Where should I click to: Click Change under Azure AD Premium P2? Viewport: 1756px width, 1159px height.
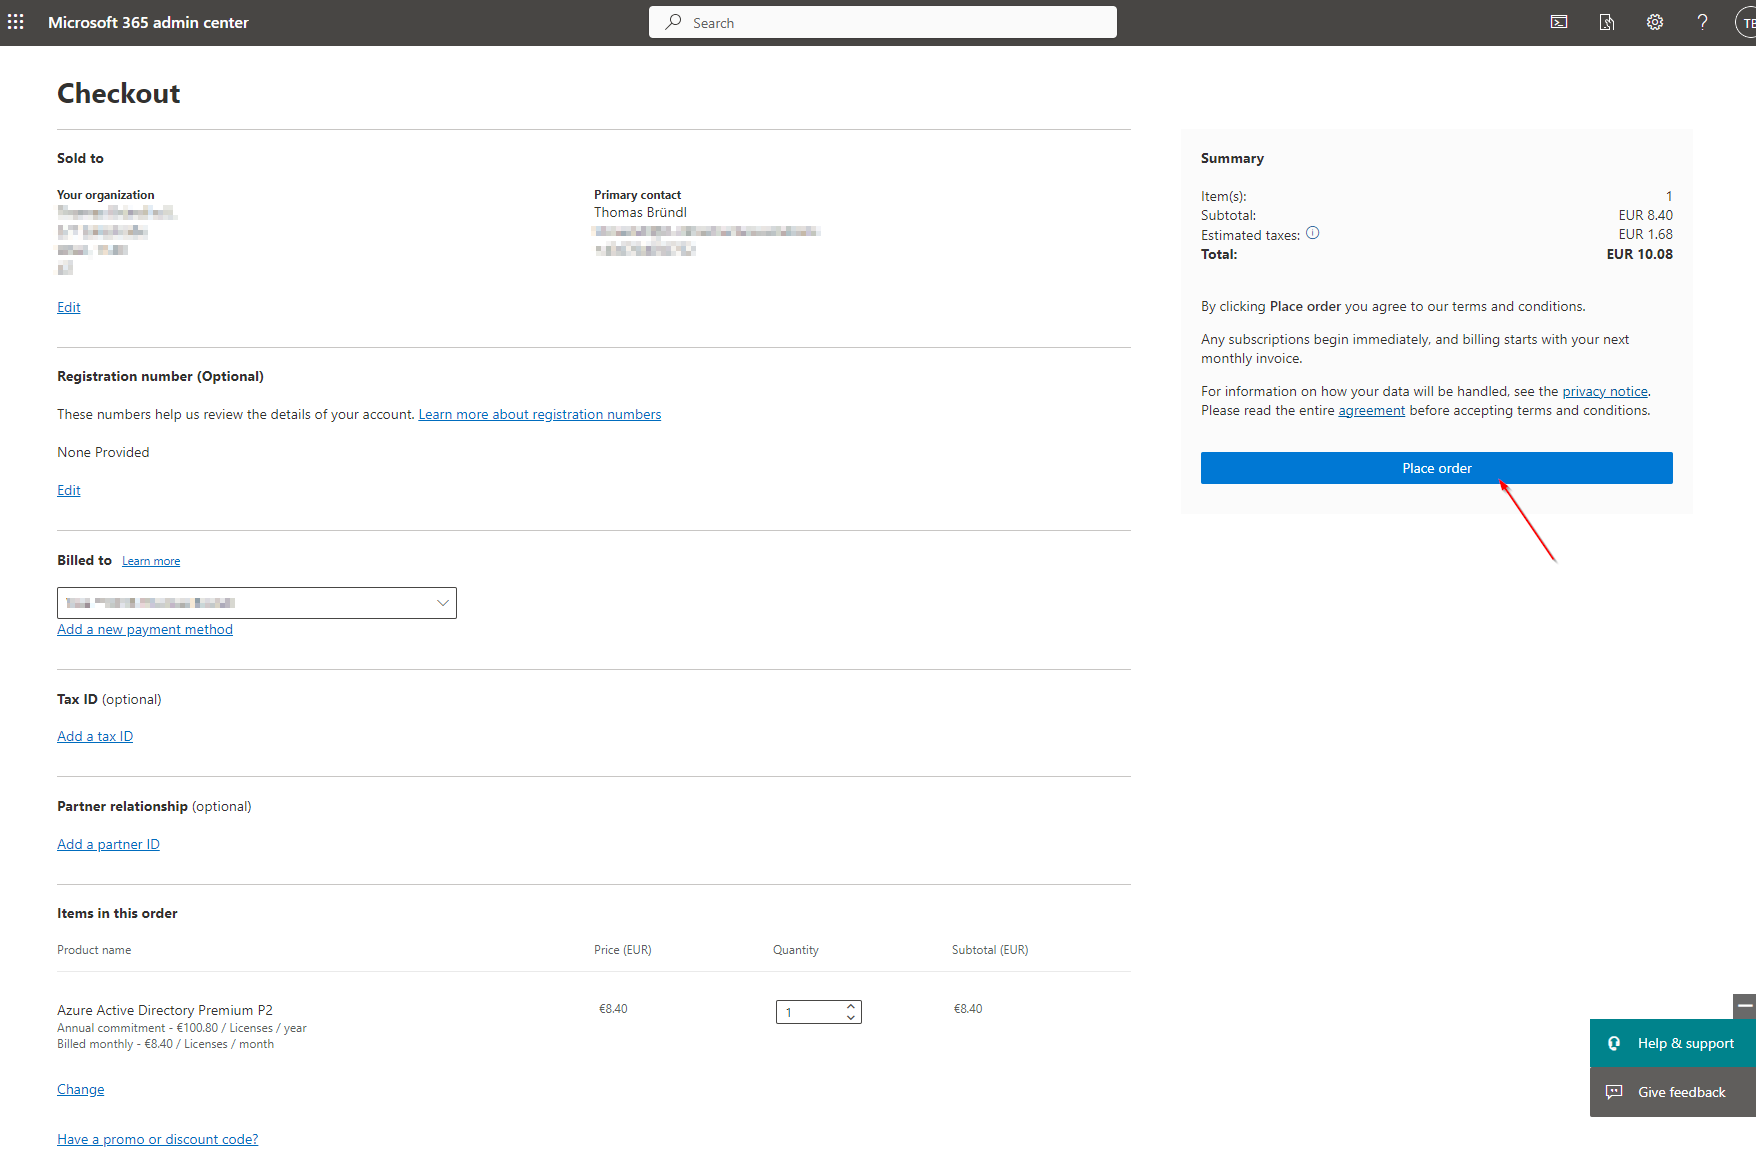[80, 1089]
